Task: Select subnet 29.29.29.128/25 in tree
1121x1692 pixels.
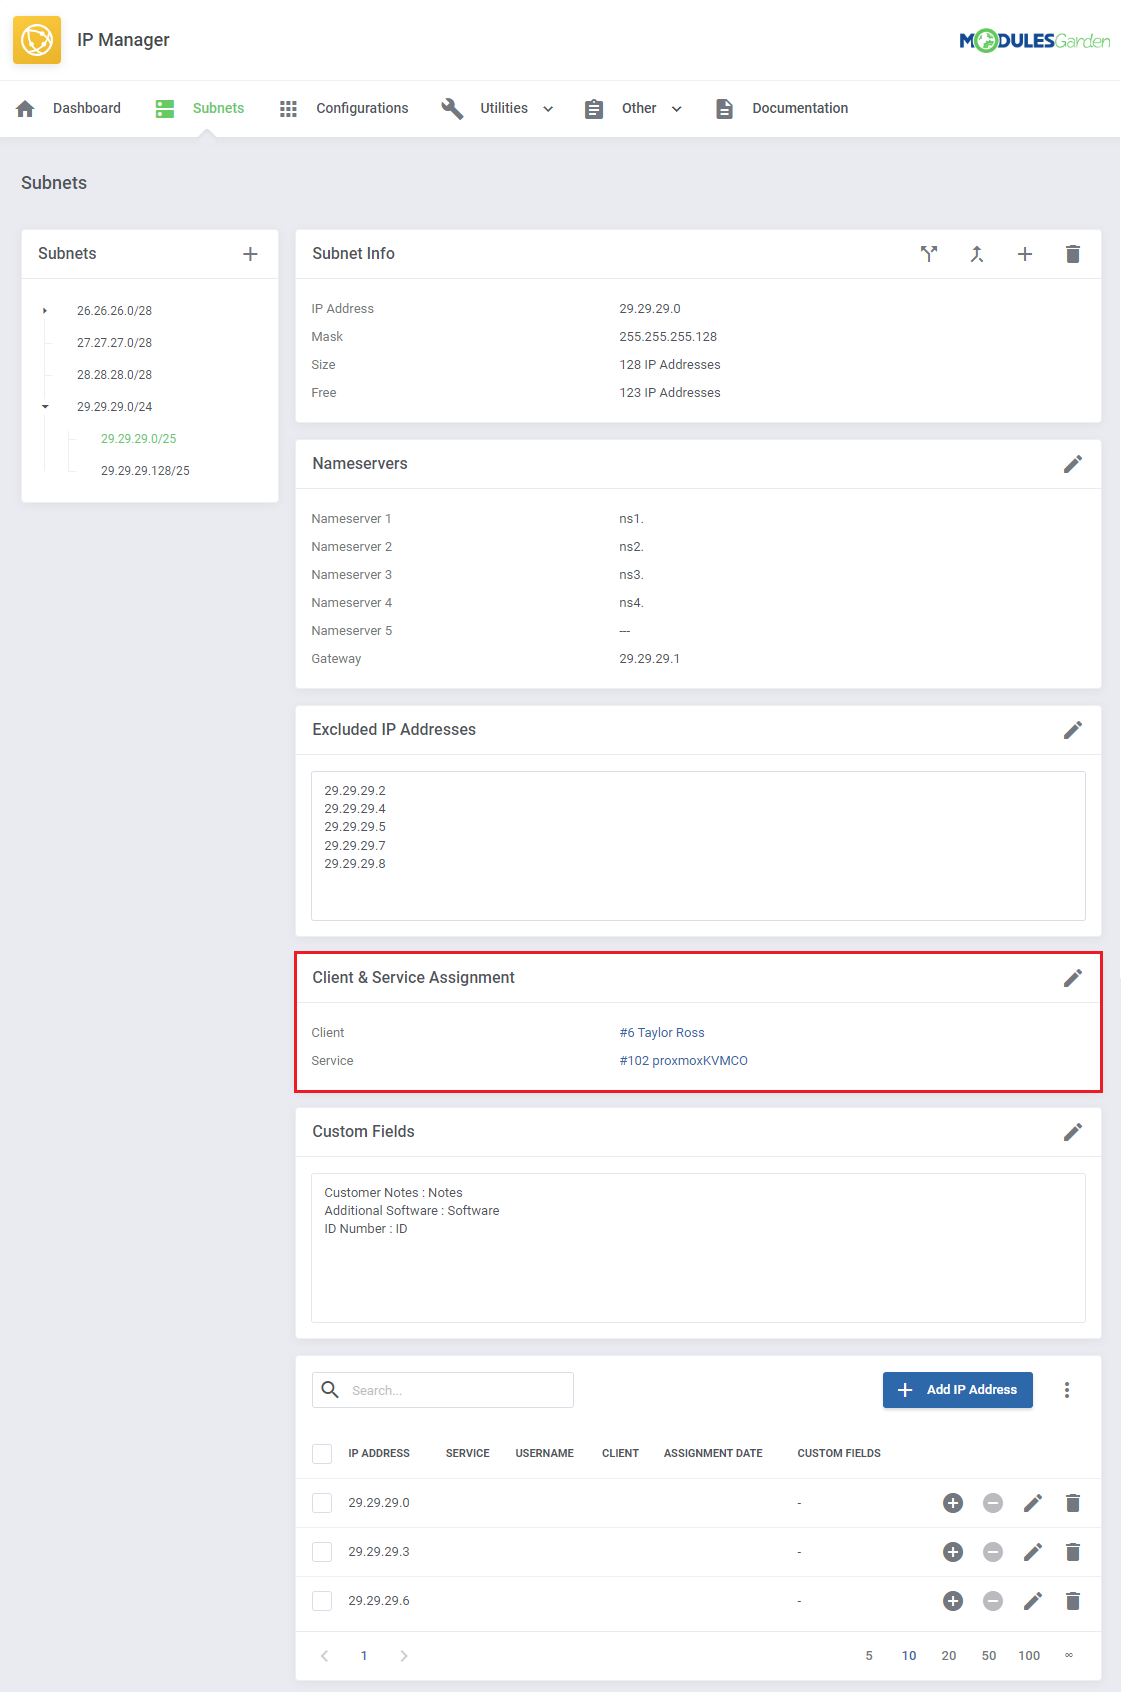Action: [145, 471]
